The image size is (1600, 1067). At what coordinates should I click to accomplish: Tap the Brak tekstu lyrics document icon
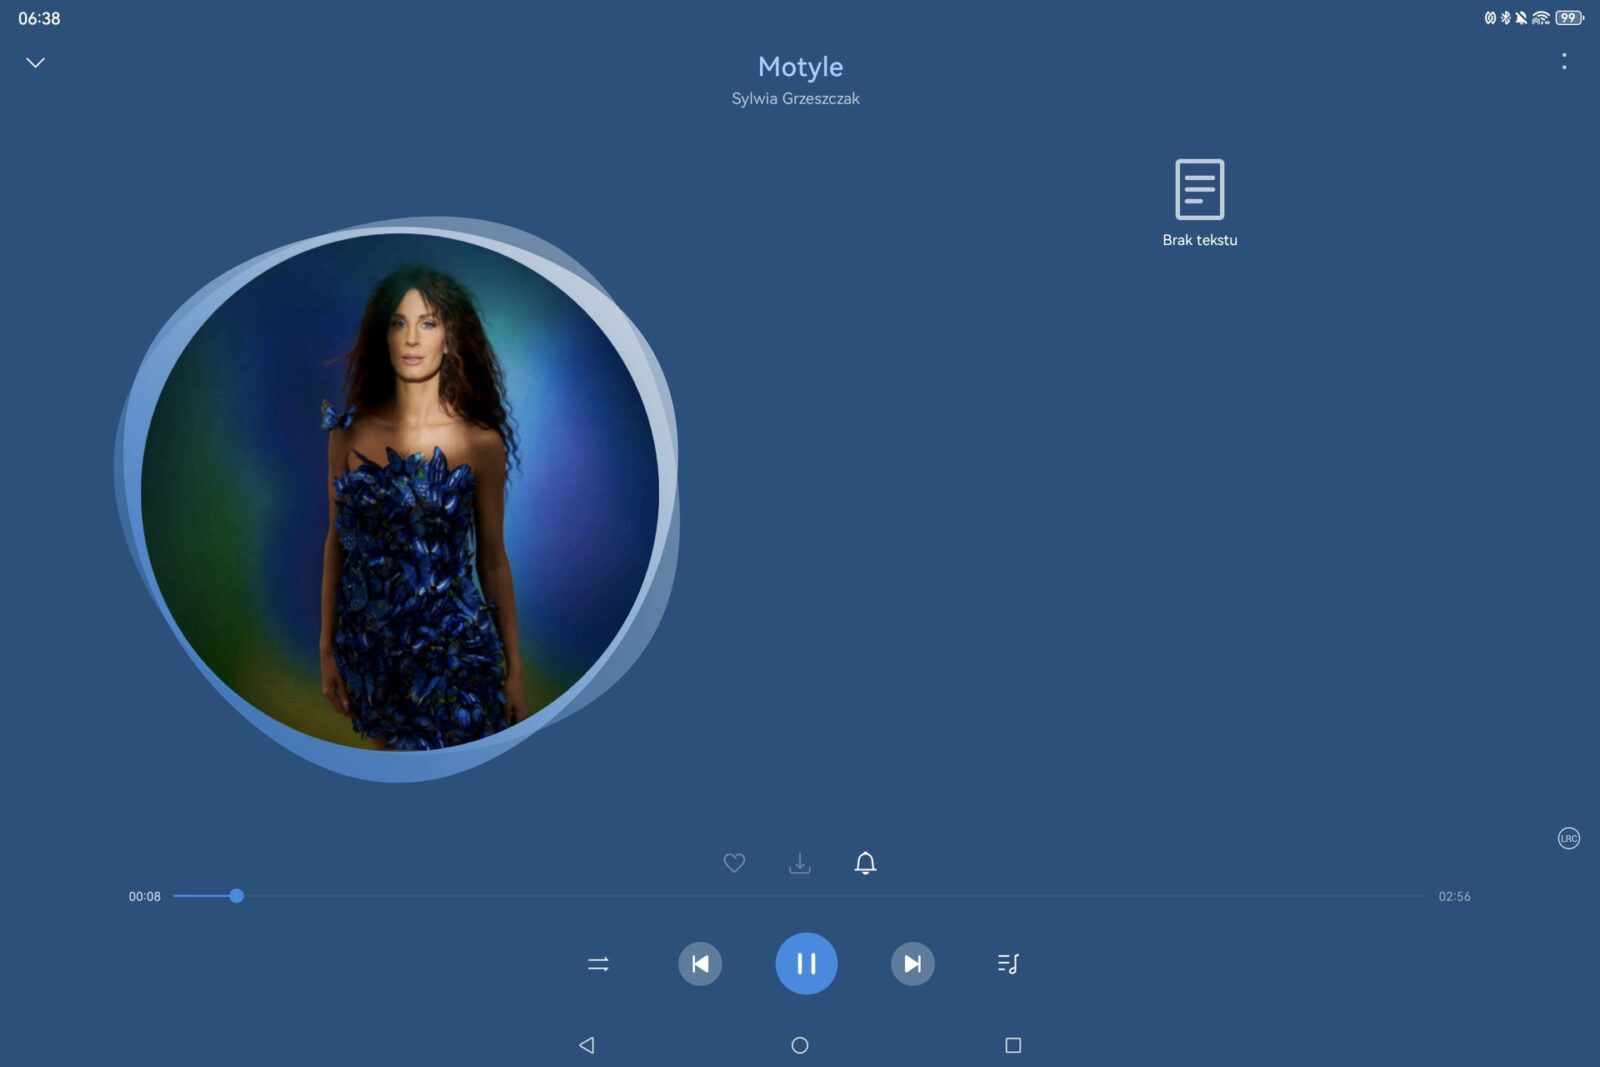tap(1199, 189)
